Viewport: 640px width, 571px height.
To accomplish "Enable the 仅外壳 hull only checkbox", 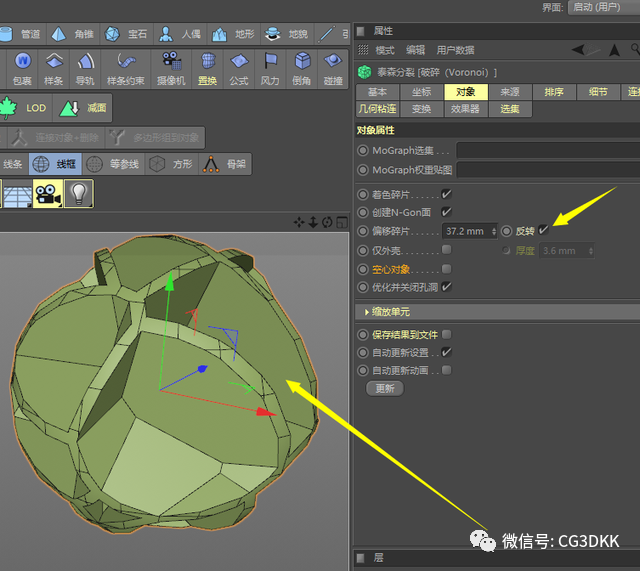I will [x=447, y=249].
